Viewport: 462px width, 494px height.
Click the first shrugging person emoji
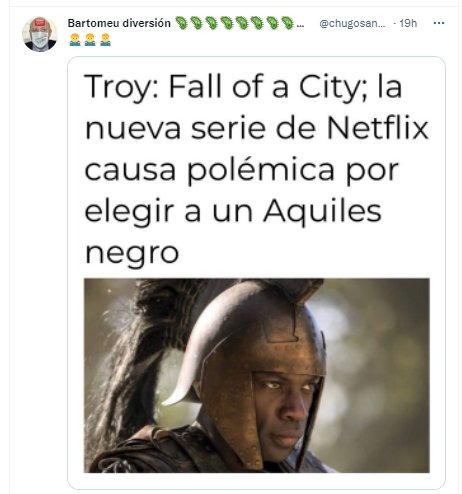point(75,40)
